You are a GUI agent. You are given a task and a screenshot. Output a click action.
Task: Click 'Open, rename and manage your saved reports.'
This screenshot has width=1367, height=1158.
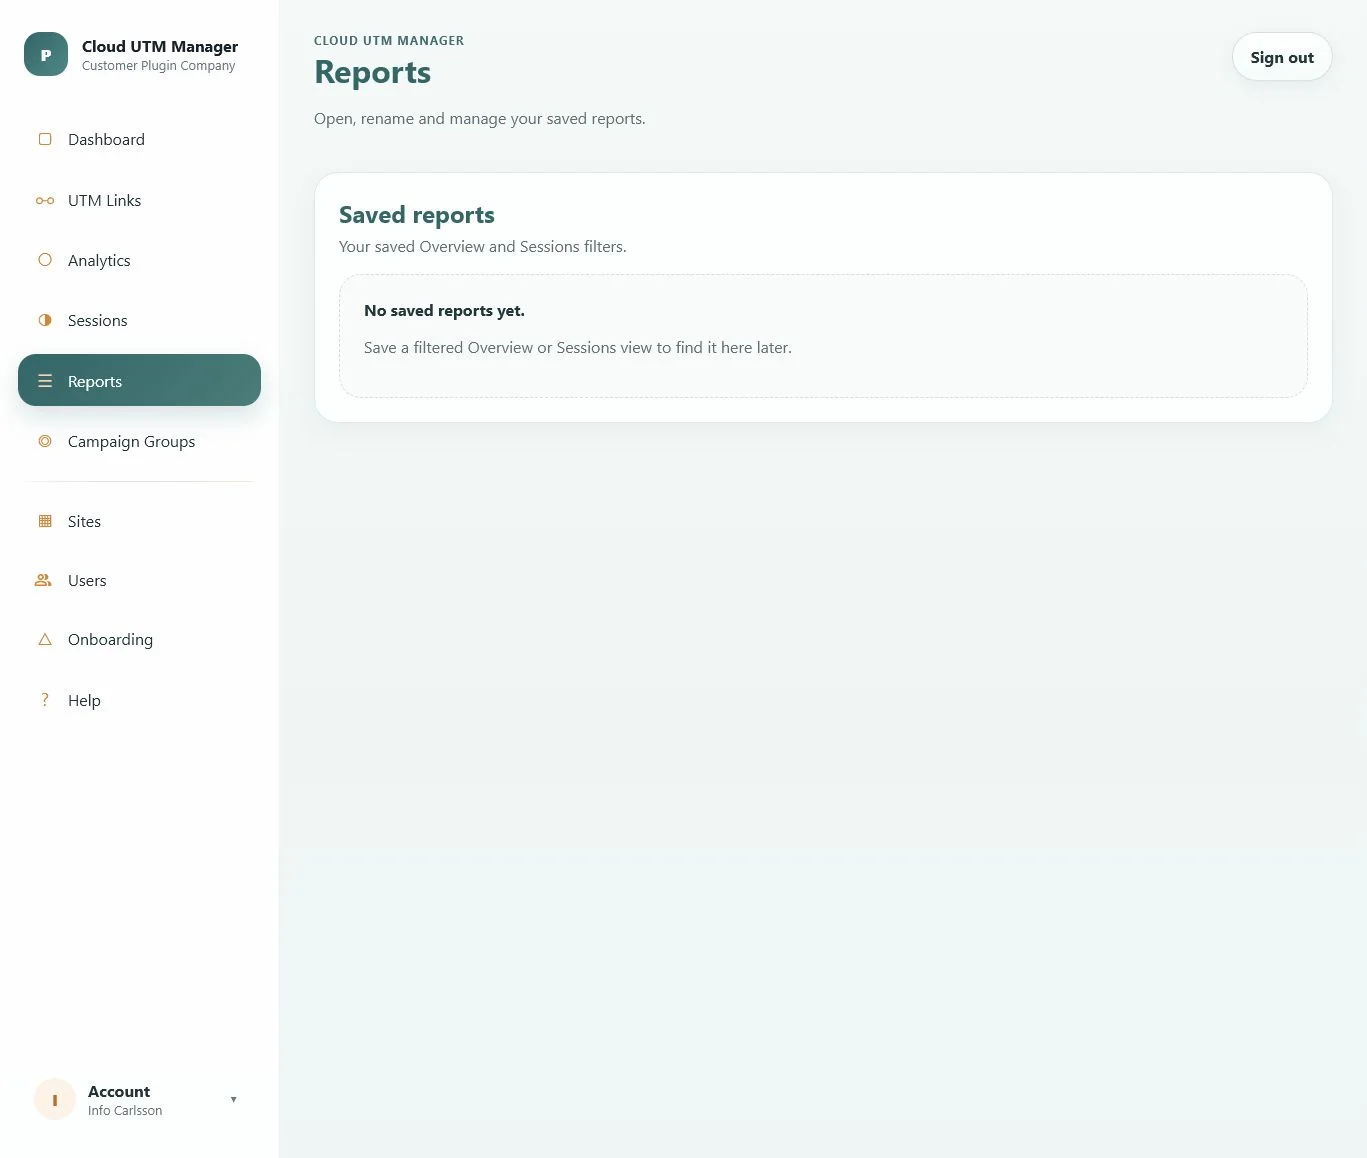point(480,118)
